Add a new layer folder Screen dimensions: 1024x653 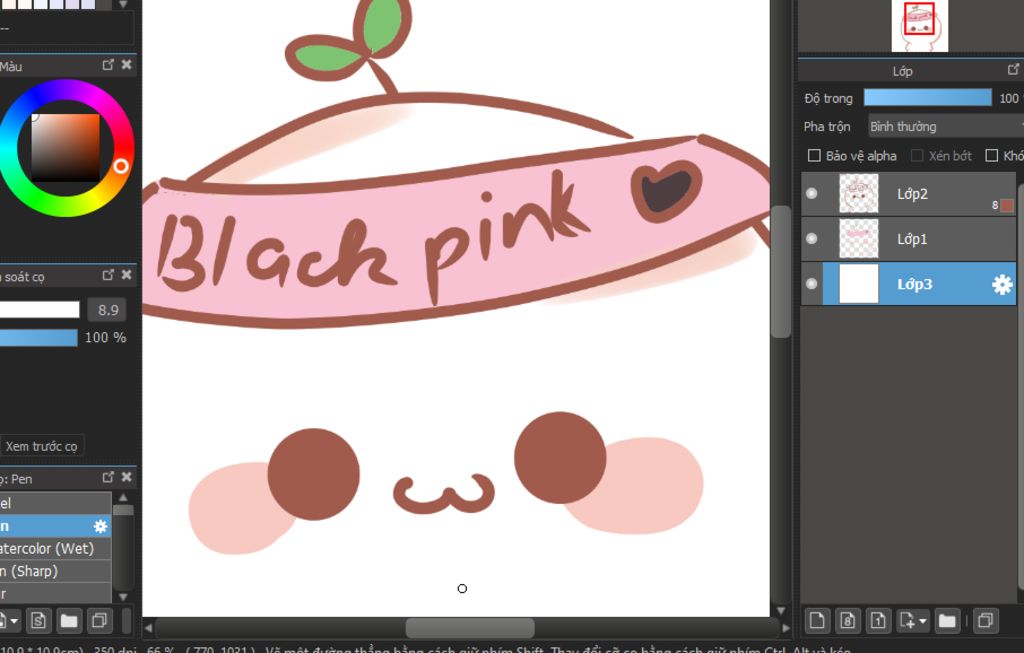947,620
